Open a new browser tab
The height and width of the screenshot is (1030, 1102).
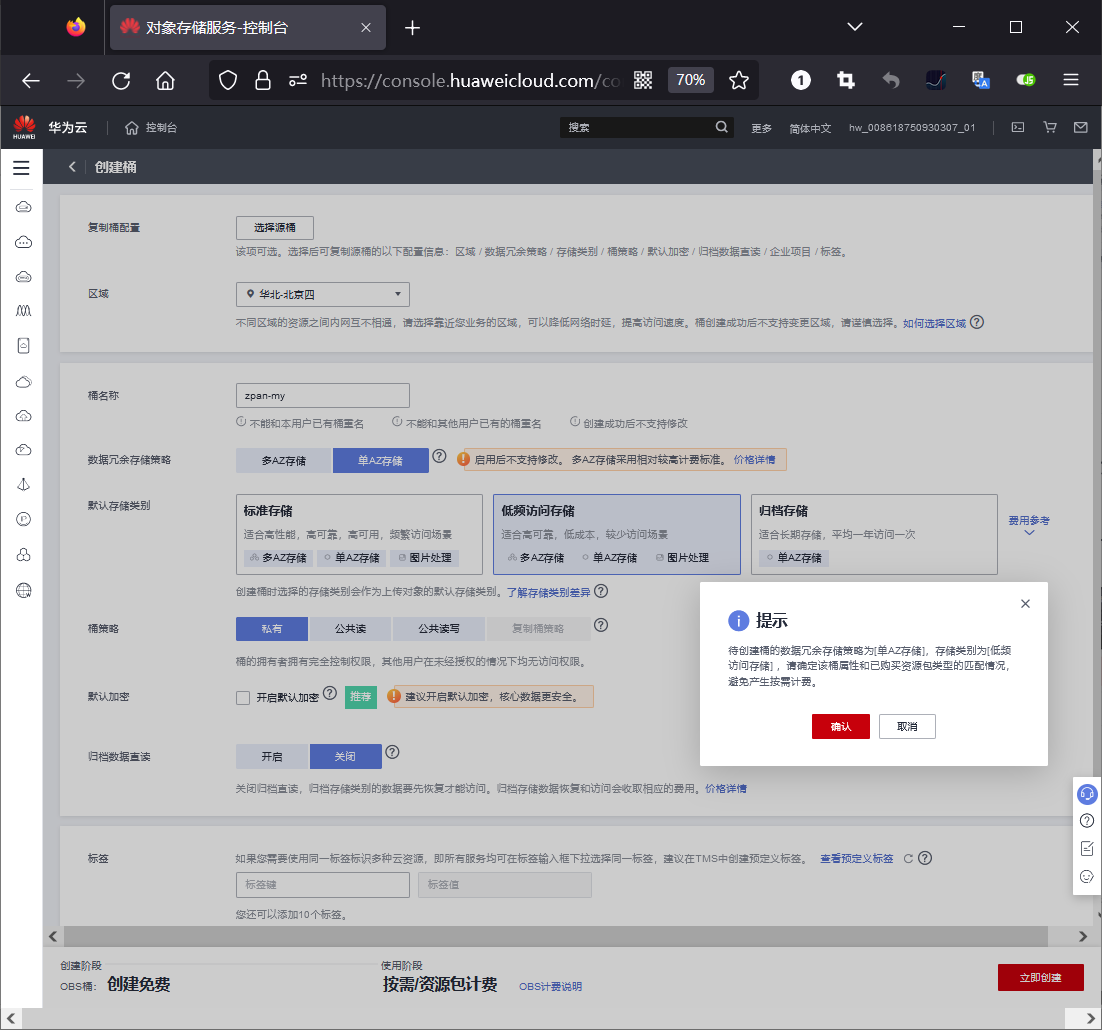[413, 27]
